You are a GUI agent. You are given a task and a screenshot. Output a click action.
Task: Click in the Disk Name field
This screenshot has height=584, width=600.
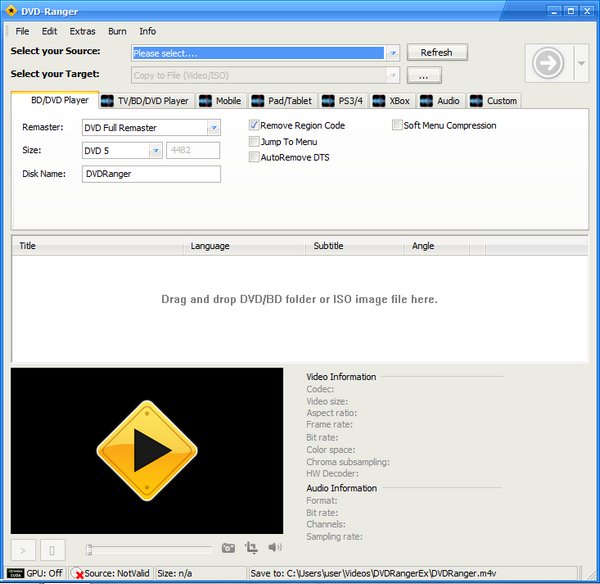pyautogui.click(x=151, y=174)
